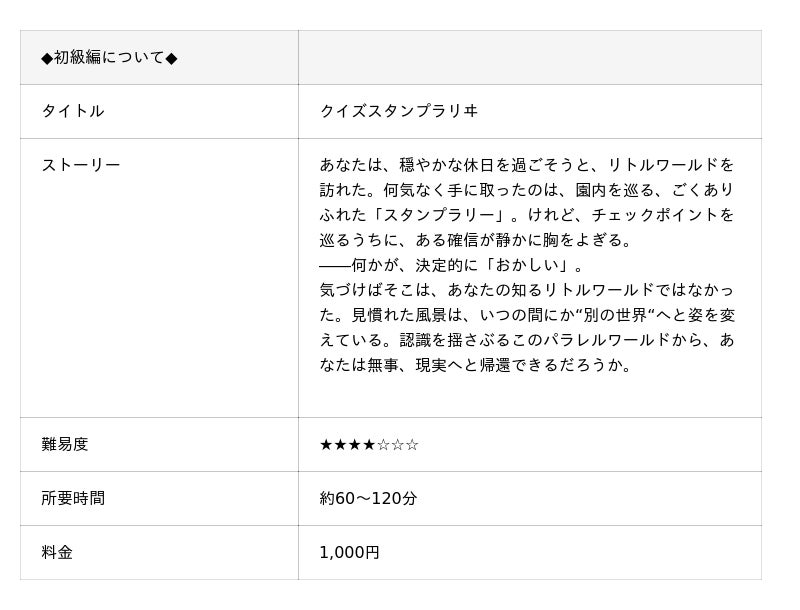
Task: Click the last empty difficulty star
Action: pos(412,444)
